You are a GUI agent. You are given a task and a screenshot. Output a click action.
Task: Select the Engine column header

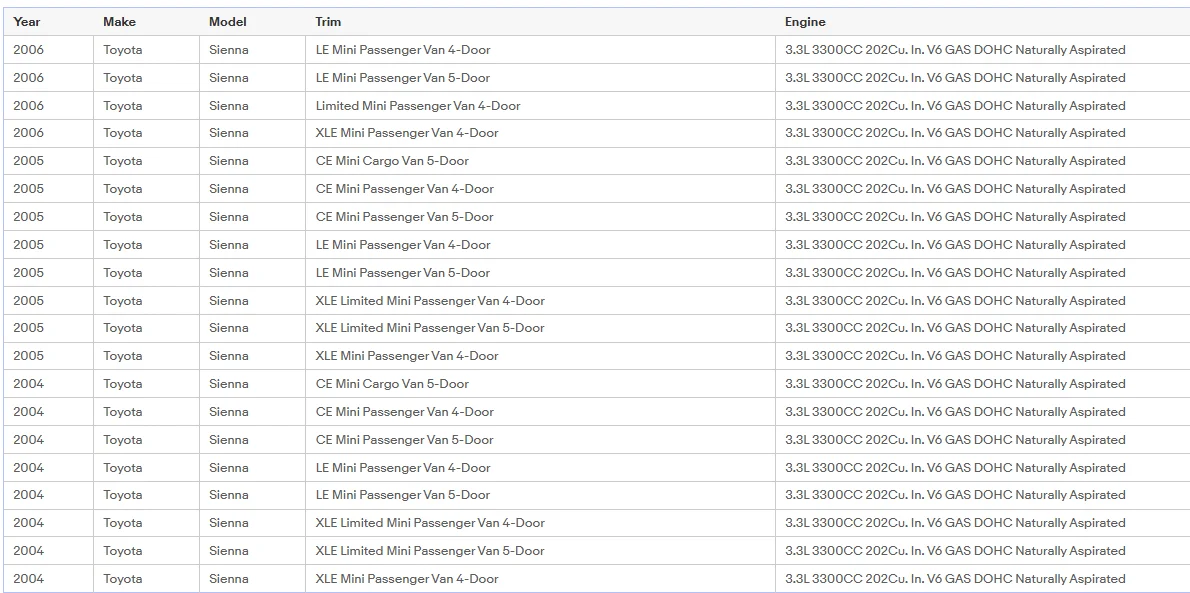pyautogui.click(x=805, y=22)
